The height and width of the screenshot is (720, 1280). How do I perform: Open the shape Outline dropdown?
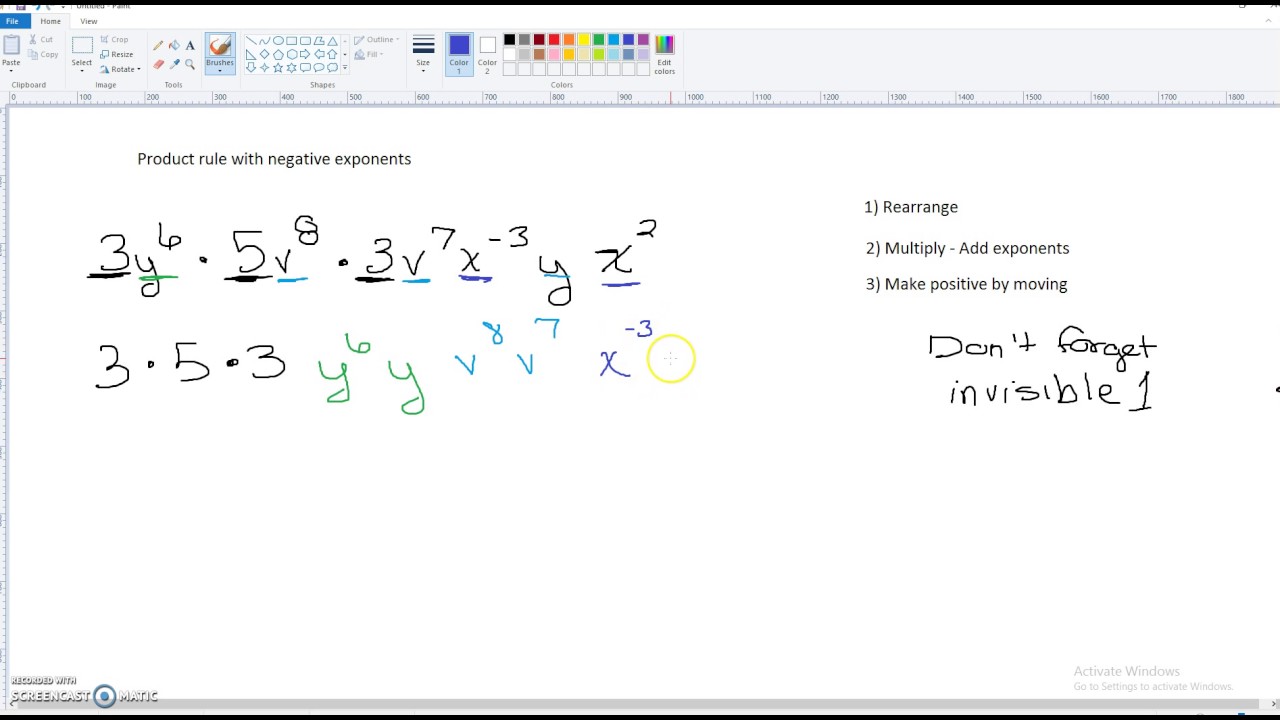pos(377,40)
